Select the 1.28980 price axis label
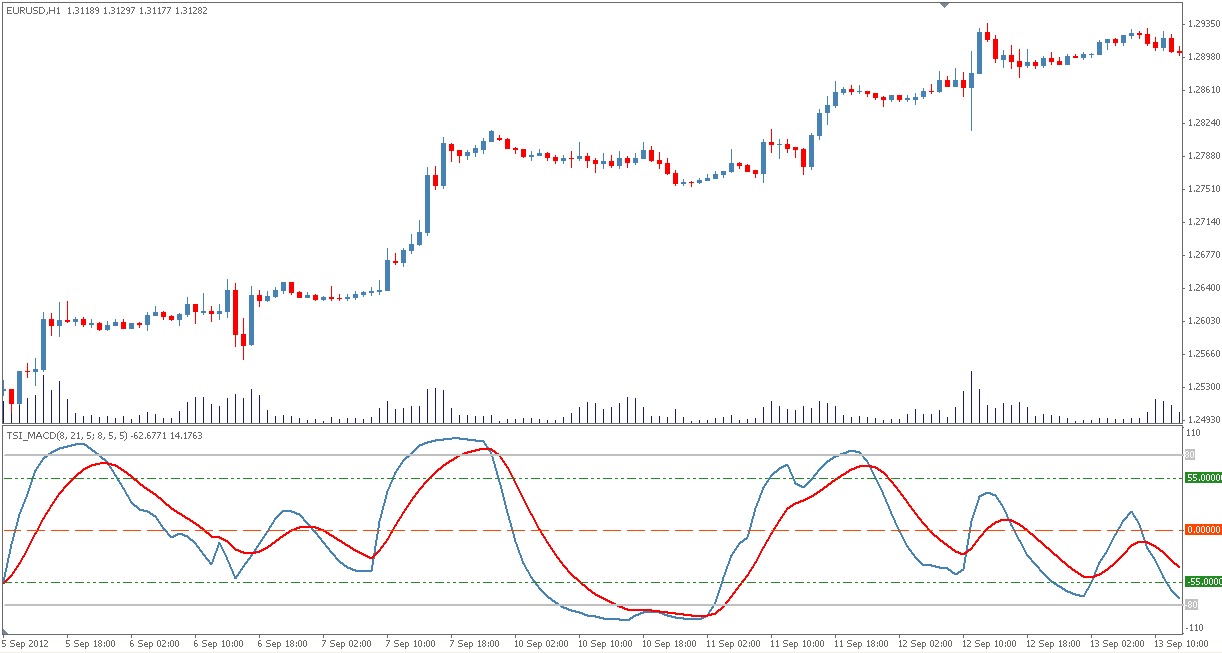 click(1204, 56)
